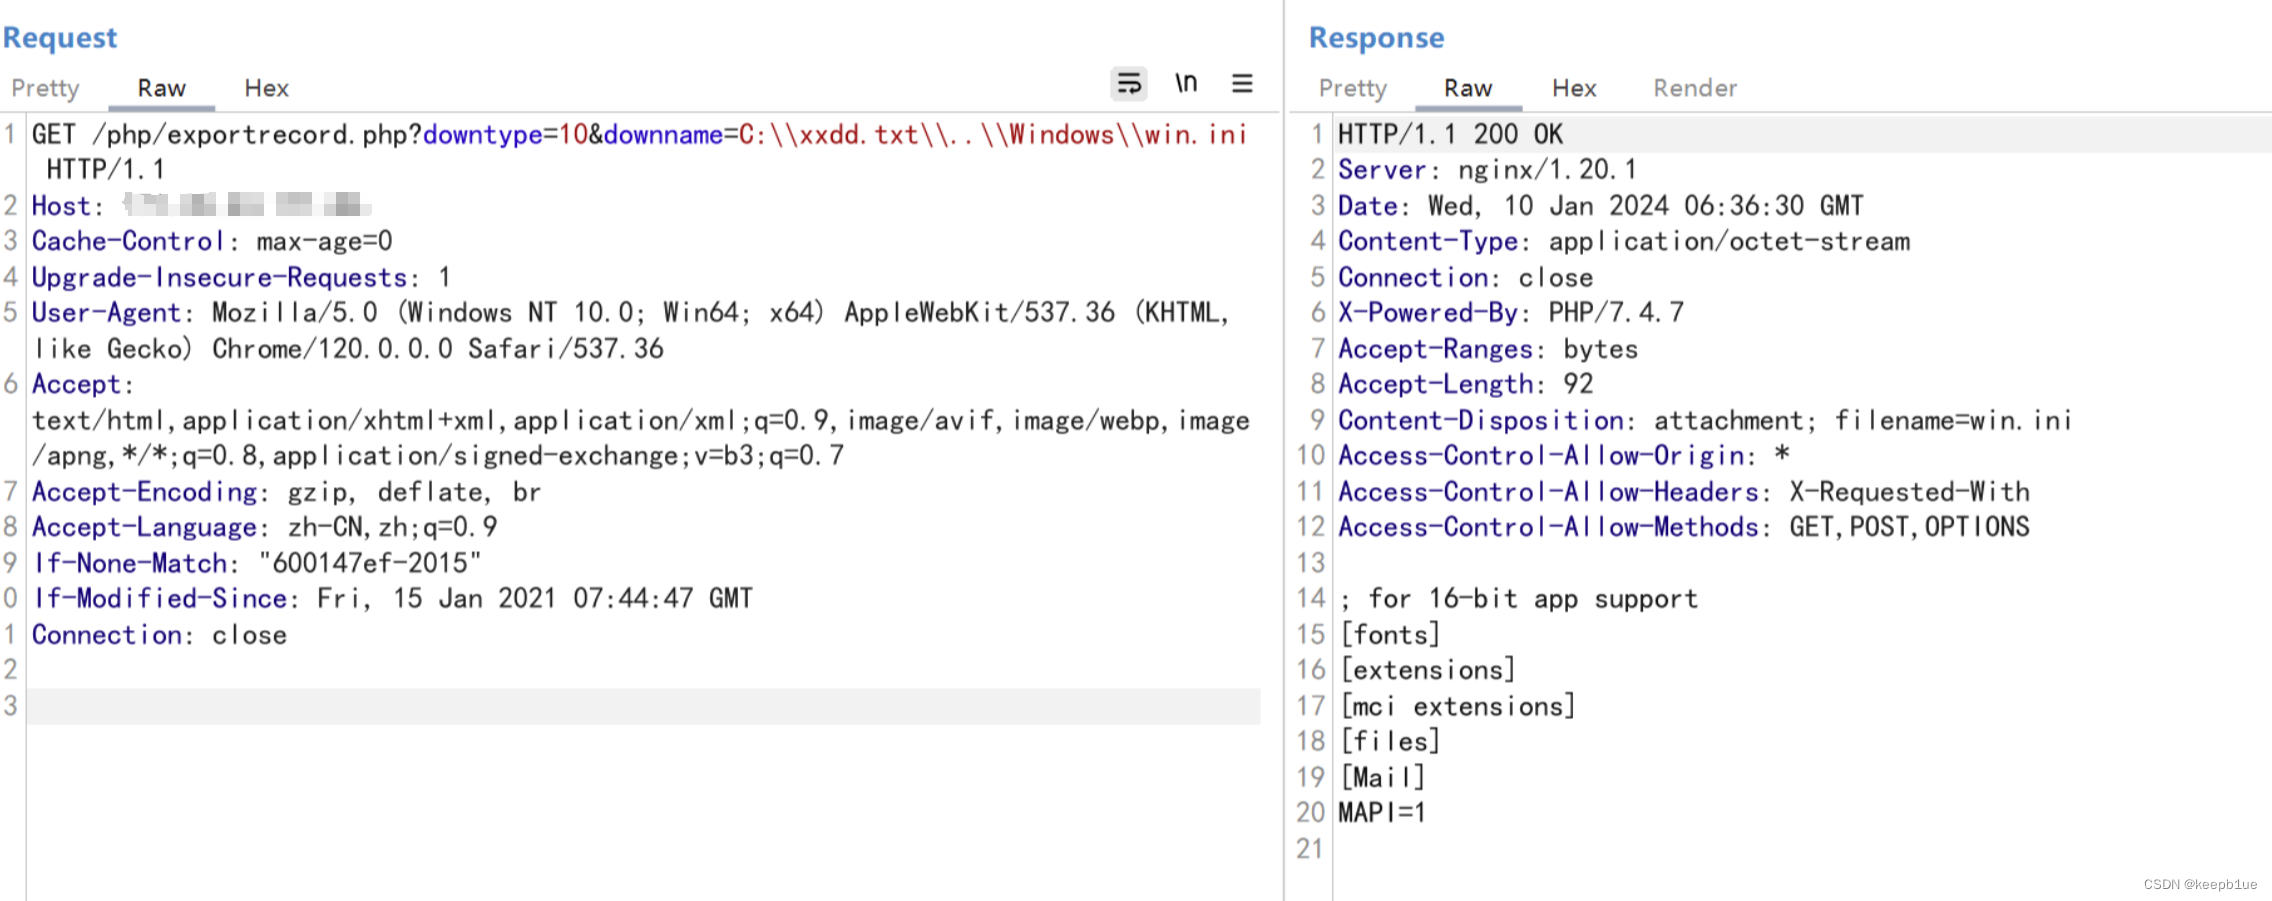The width and height of the screenshot is (2272, 901).
Task: Toggle word wrap icon in Request panel
Action: tap(1129, 84)
